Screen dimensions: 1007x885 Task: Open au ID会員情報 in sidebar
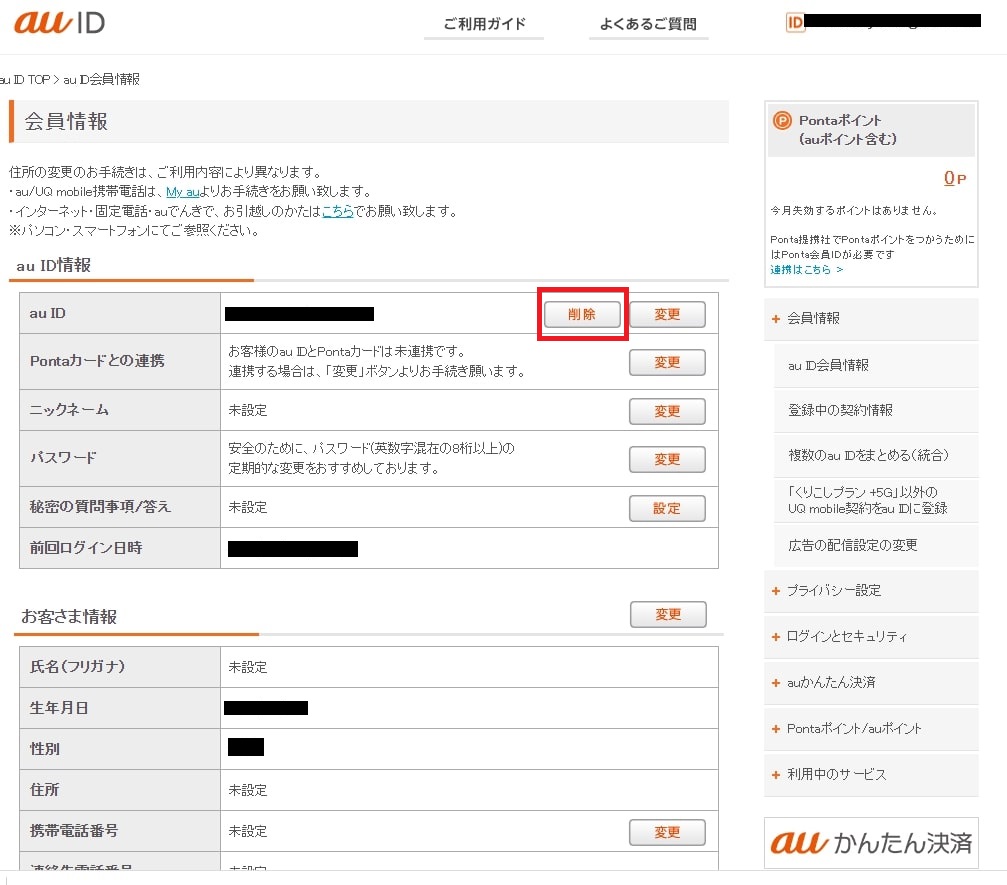click(876, 365)
